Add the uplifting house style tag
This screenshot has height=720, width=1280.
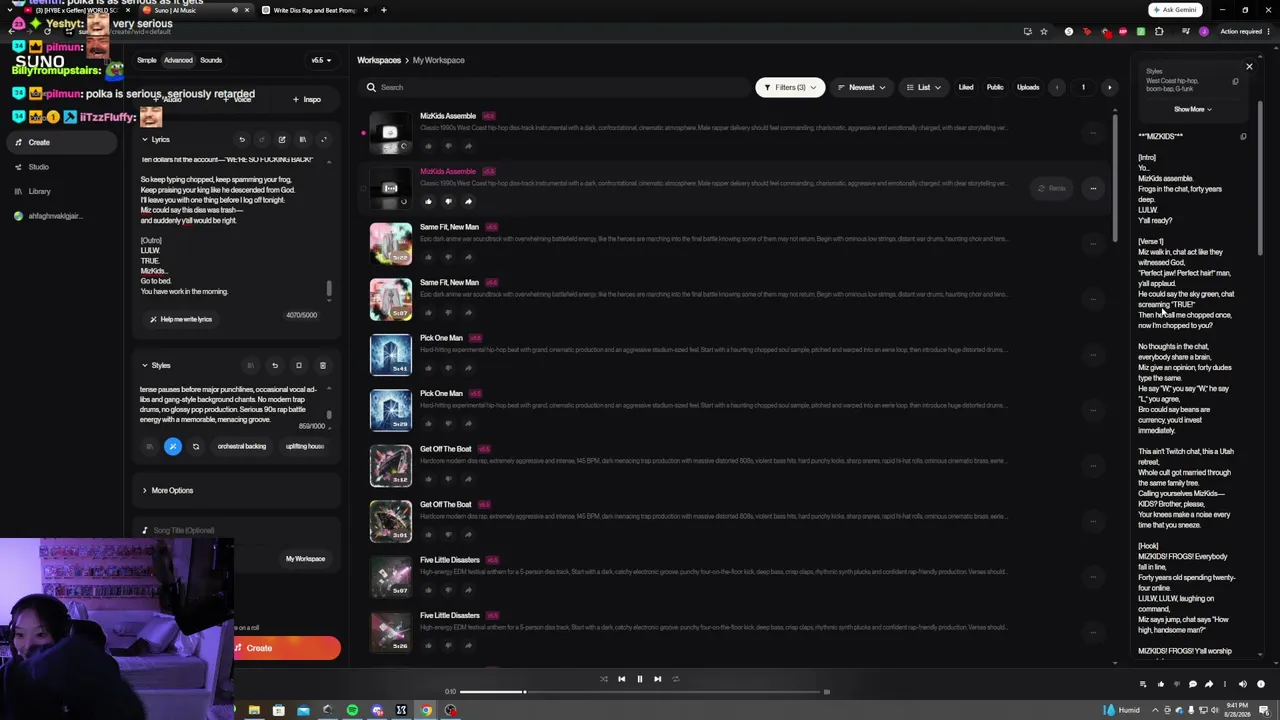pyautogui.click(x=304, y=446)
